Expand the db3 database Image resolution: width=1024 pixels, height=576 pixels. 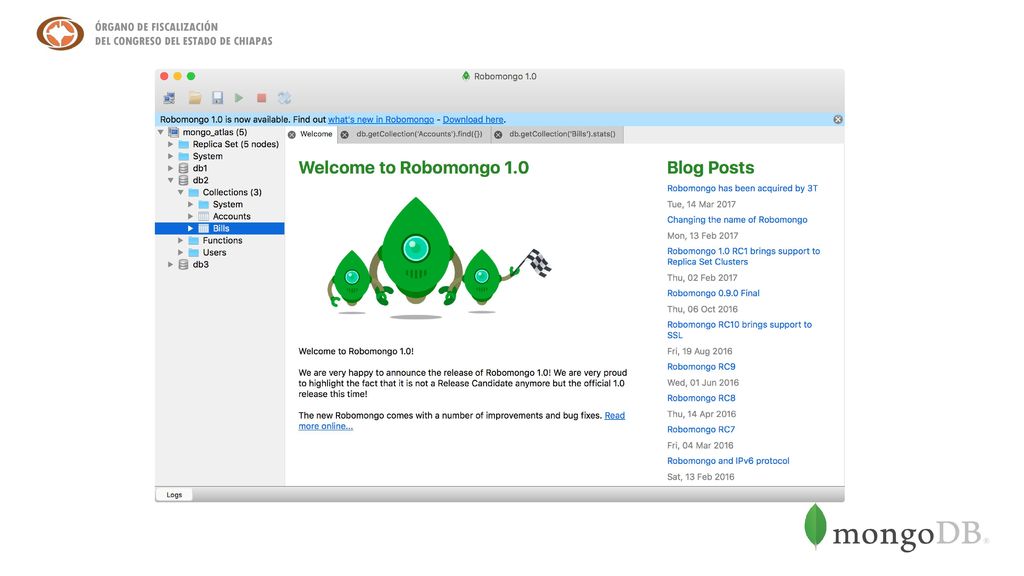point(170,264)
